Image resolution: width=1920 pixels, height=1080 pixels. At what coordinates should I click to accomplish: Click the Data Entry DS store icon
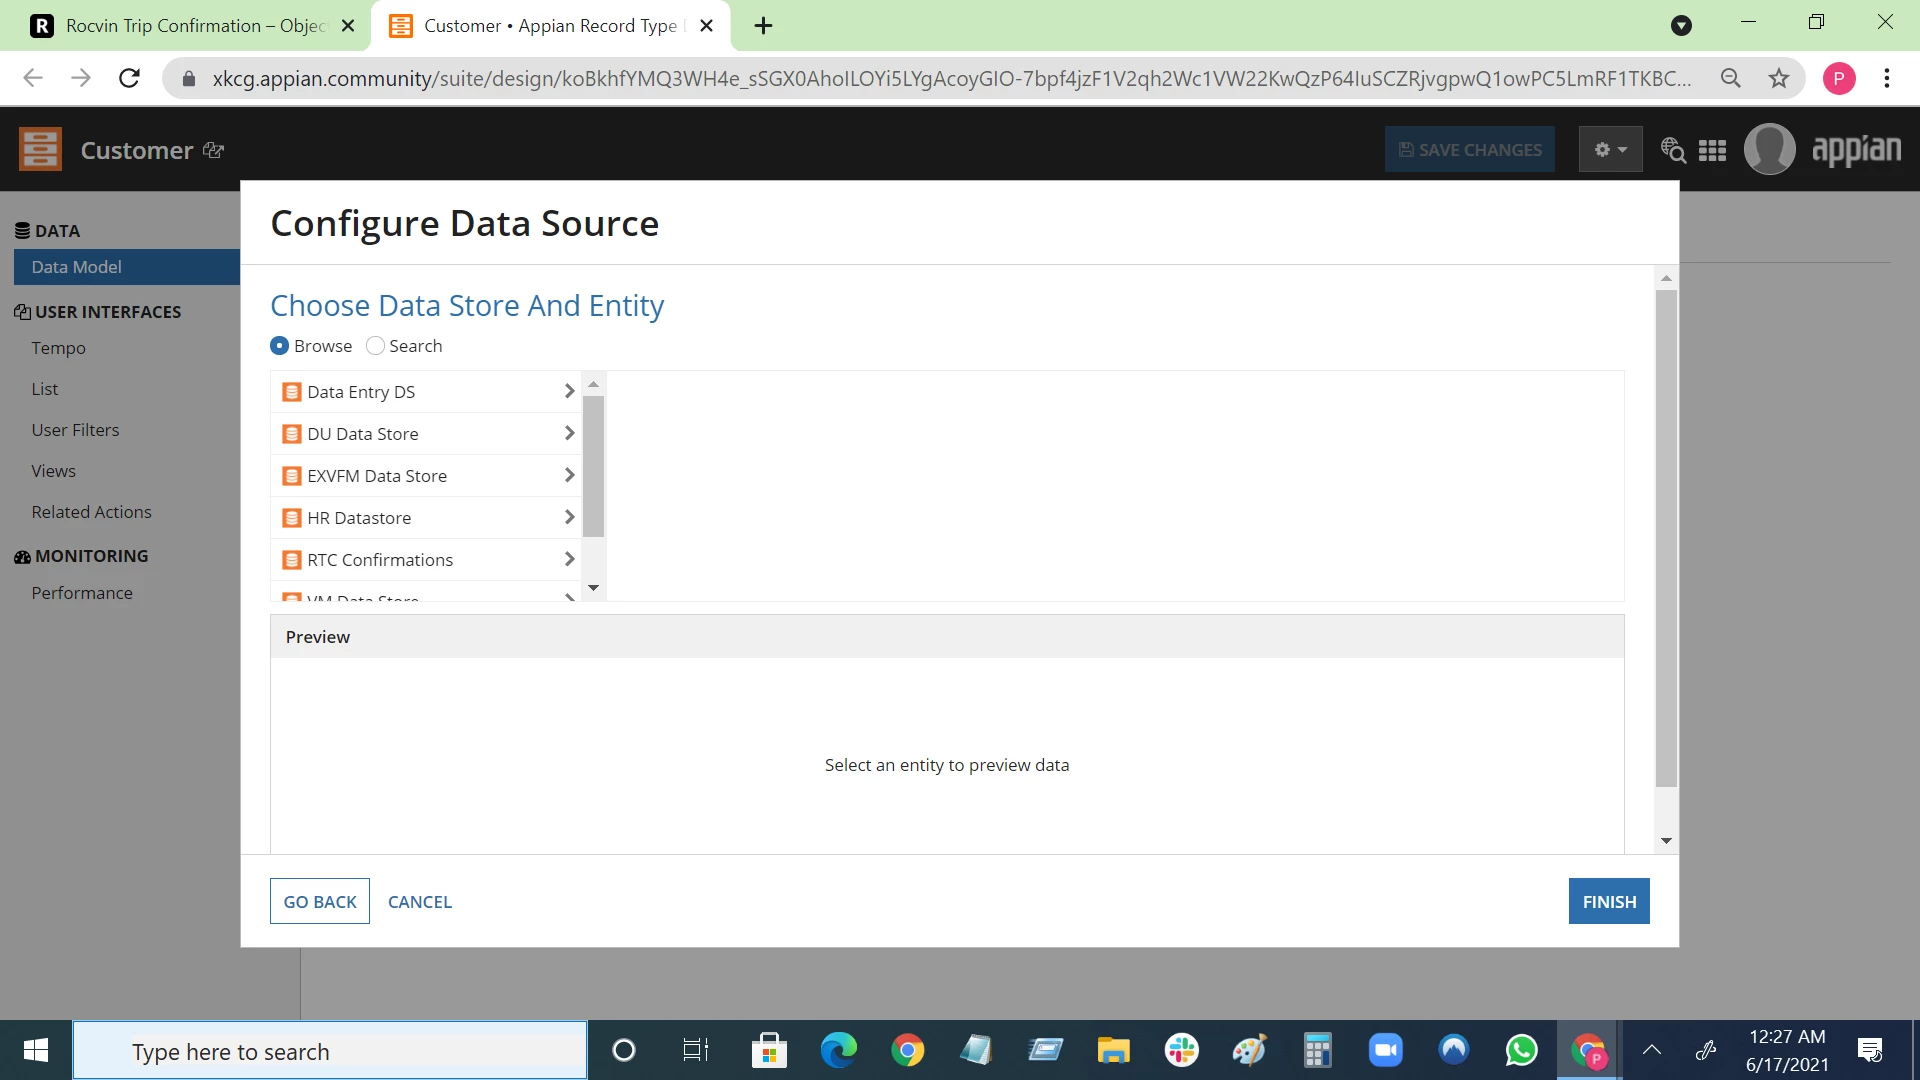click(x=292, y=392)
